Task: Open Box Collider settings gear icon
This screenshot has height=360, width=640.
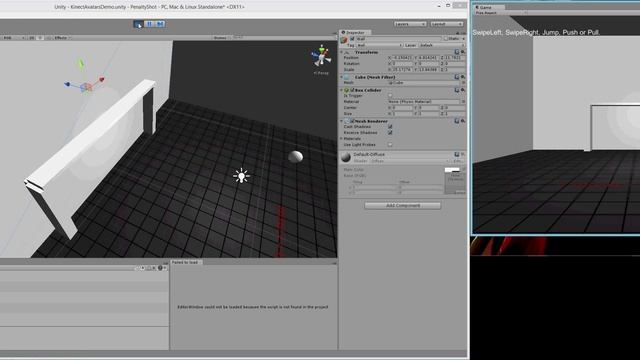Action: [x=463, y=90]
